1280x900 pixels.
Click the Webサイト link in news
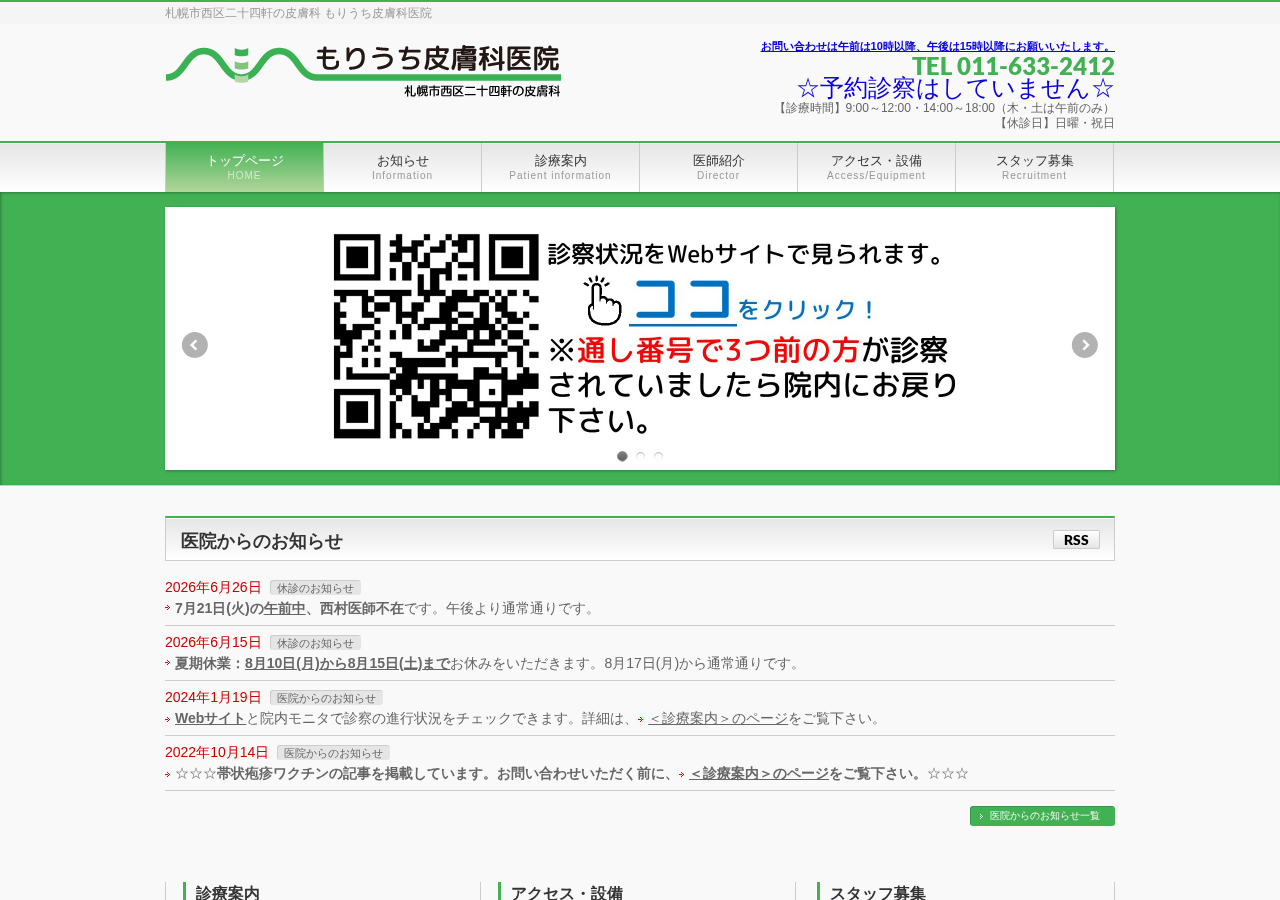pyautogui.click(x=210, y=718)
